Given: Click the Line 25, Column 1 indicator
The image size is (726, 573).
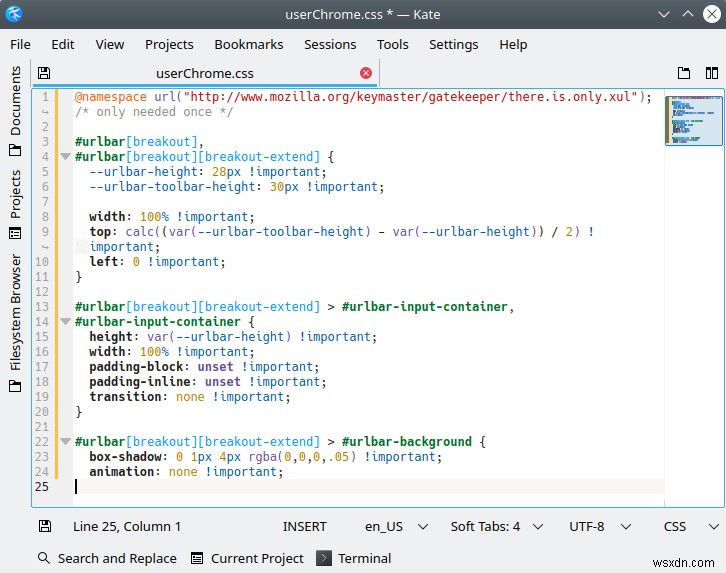Looking at the screenshot, I should pyautogui.click(x=127, y=526).
